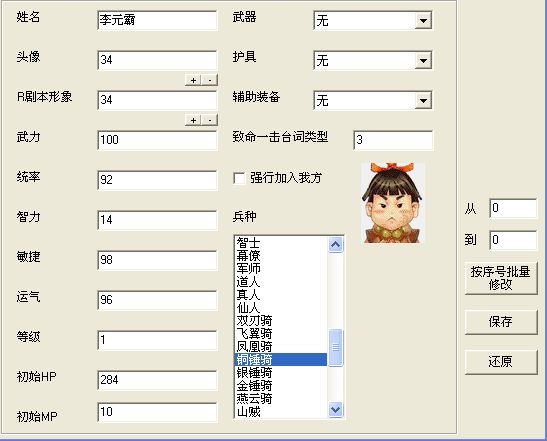Click the 按序号批量修改 button
Screen dimensions: 547x441
coord(501,278)
